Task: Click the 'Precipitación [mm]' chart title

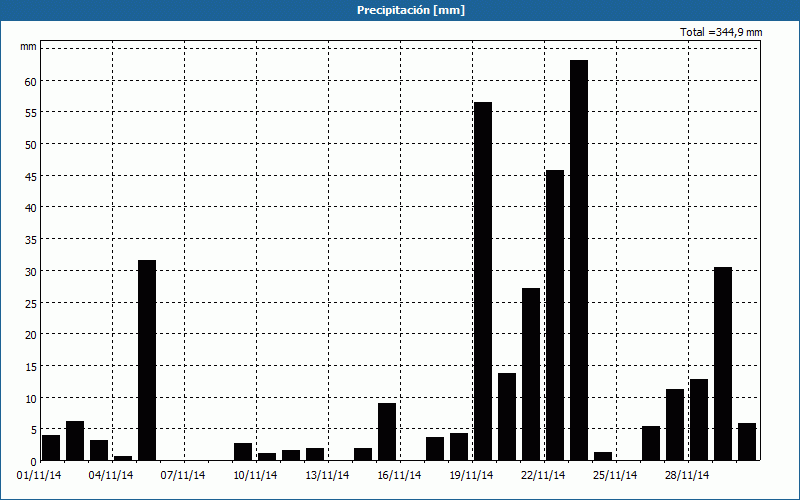Action: point(411,10)
